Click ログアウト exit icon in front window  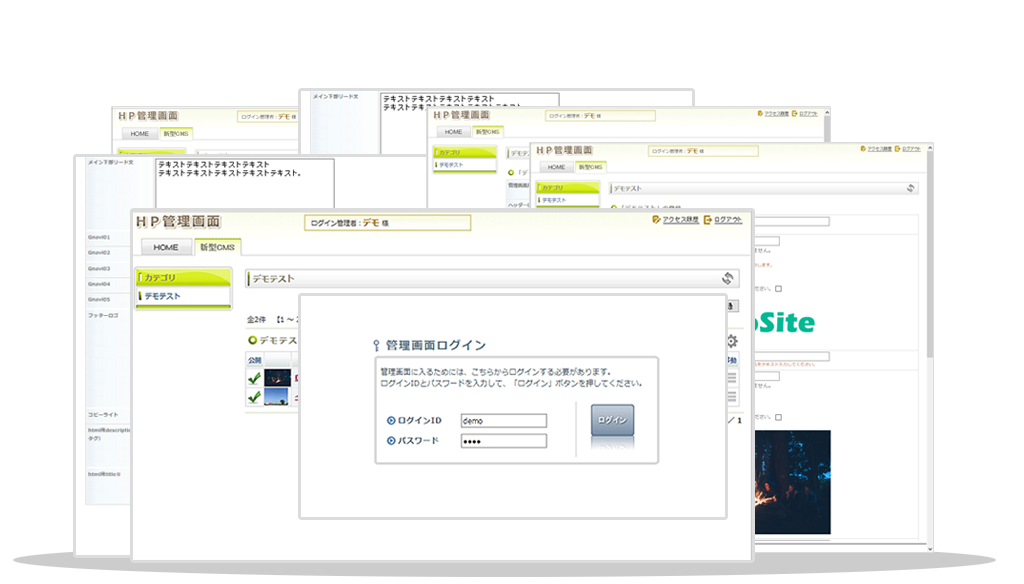click(x=707, y=220)
